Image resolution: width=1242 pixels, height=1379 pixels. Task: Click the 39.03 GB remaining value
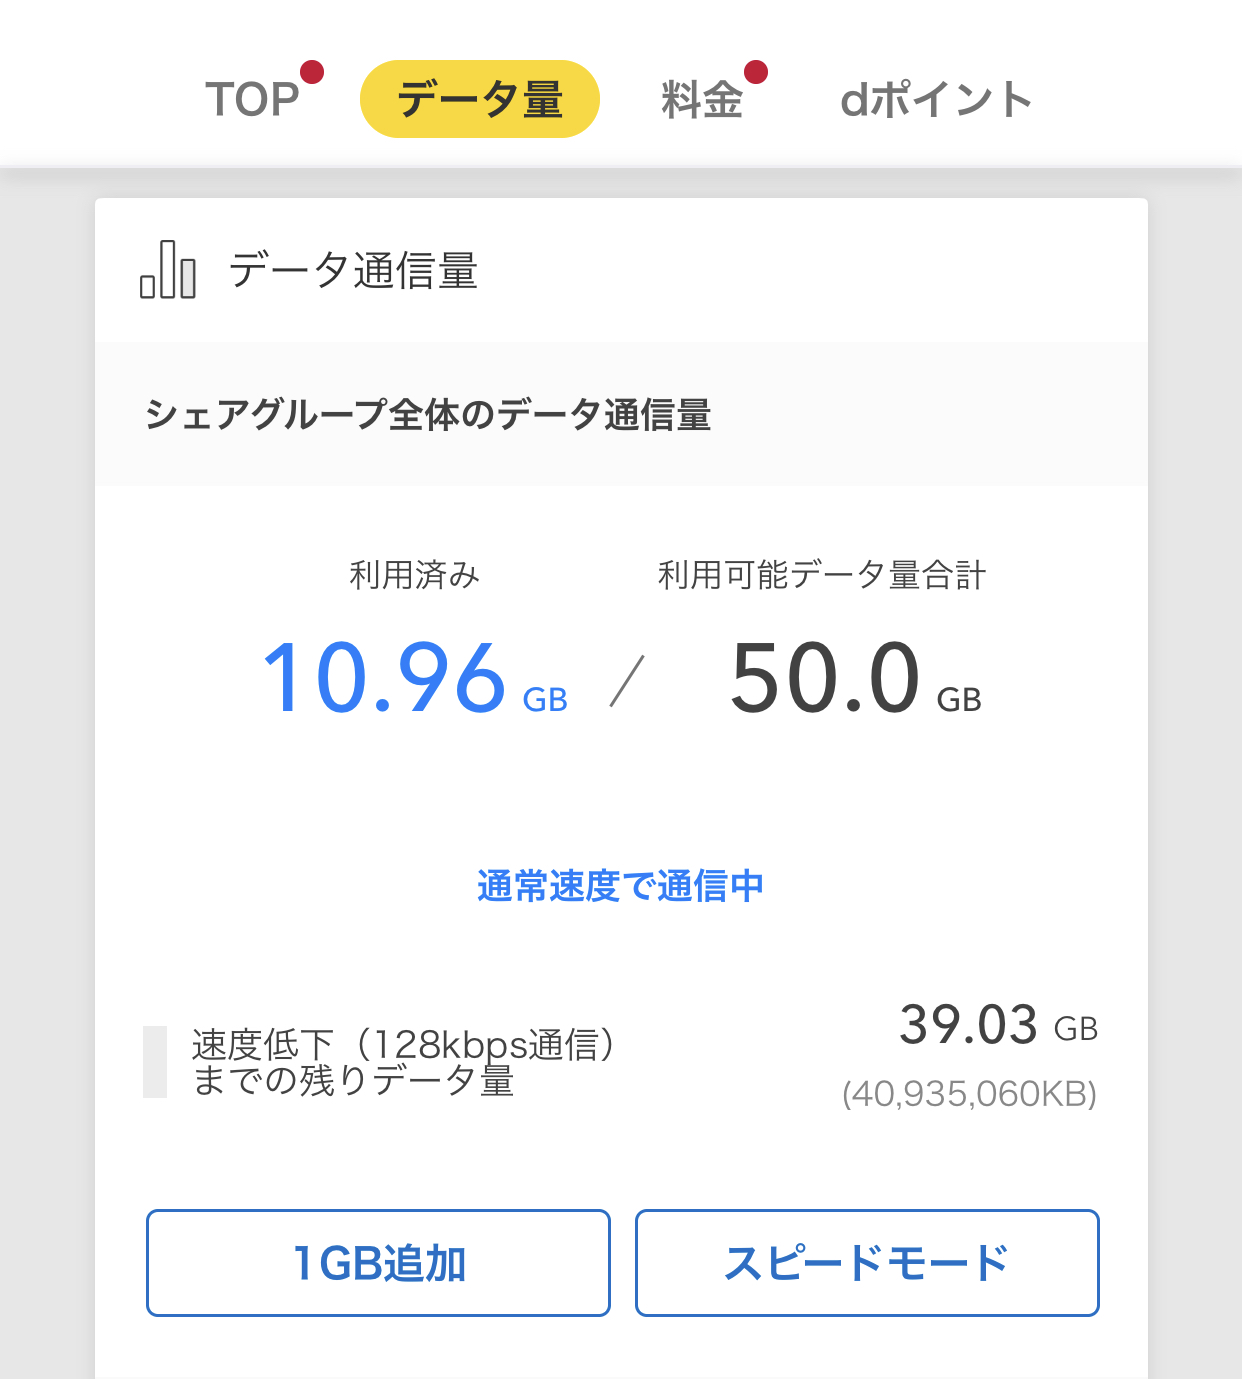pos(997,1026)
